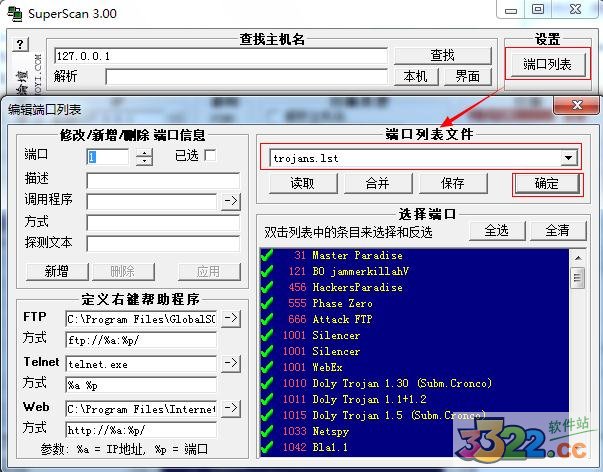Image resolution: width=603 pixels, height=472 pixels.
Task: Click the Web program path field
Action: click(141, 409)
